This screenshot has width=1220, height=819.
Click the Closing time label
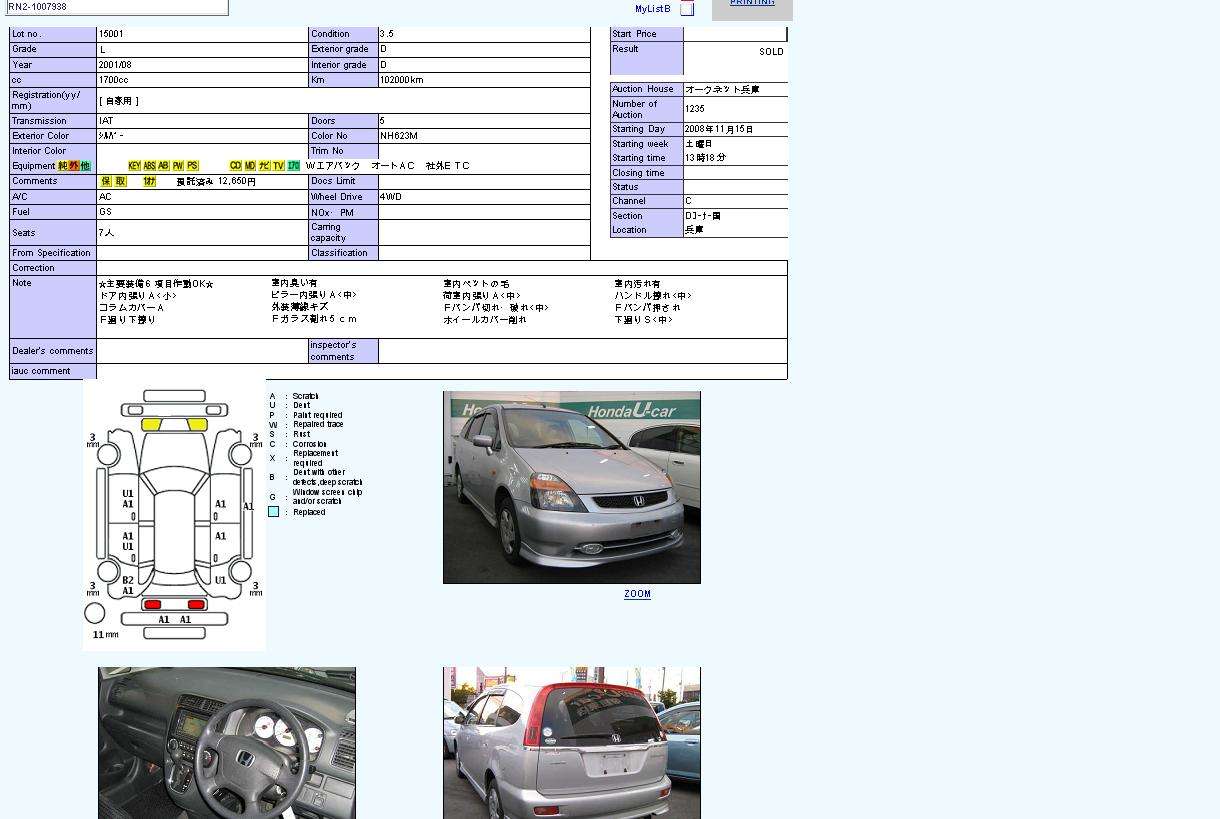click(638, 173)
